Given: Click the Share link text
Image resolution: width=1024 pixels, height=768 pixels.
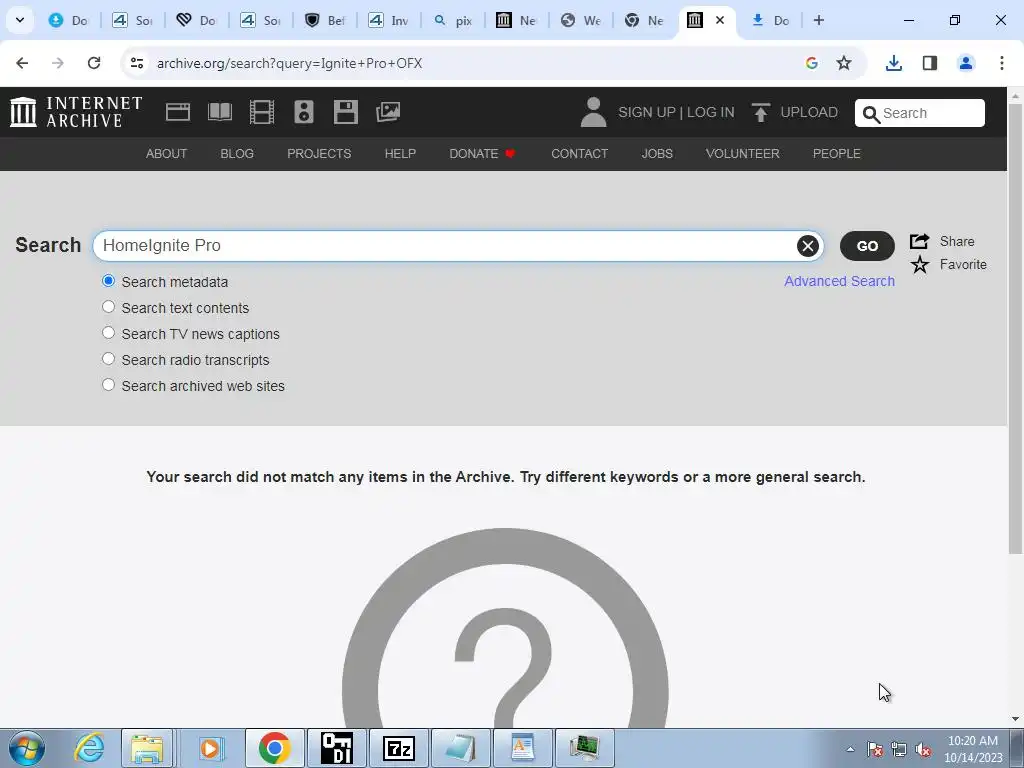Looking at the screenshot, I should point(957,241).
